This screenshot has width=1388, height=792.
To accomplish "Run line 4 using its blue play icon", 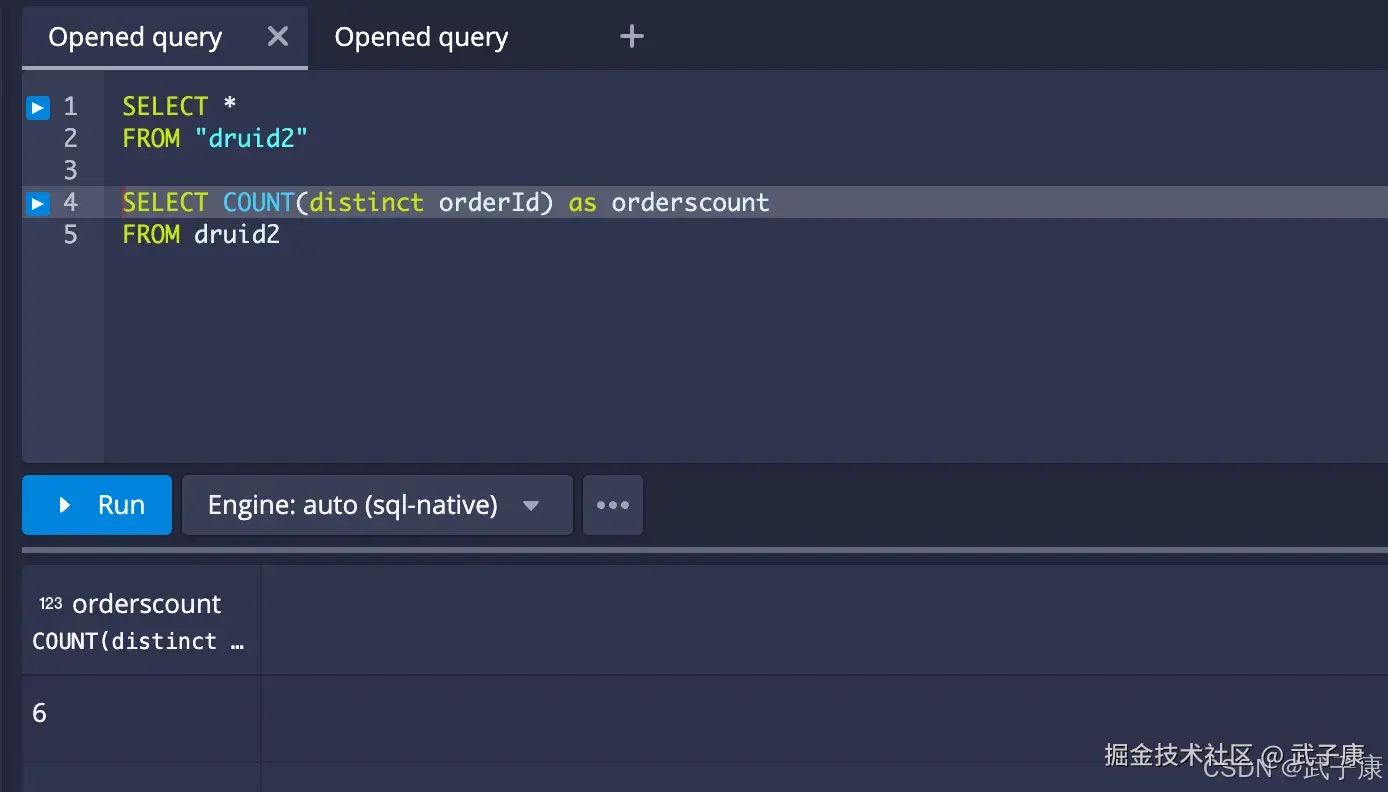I will [x=37, y=203].
